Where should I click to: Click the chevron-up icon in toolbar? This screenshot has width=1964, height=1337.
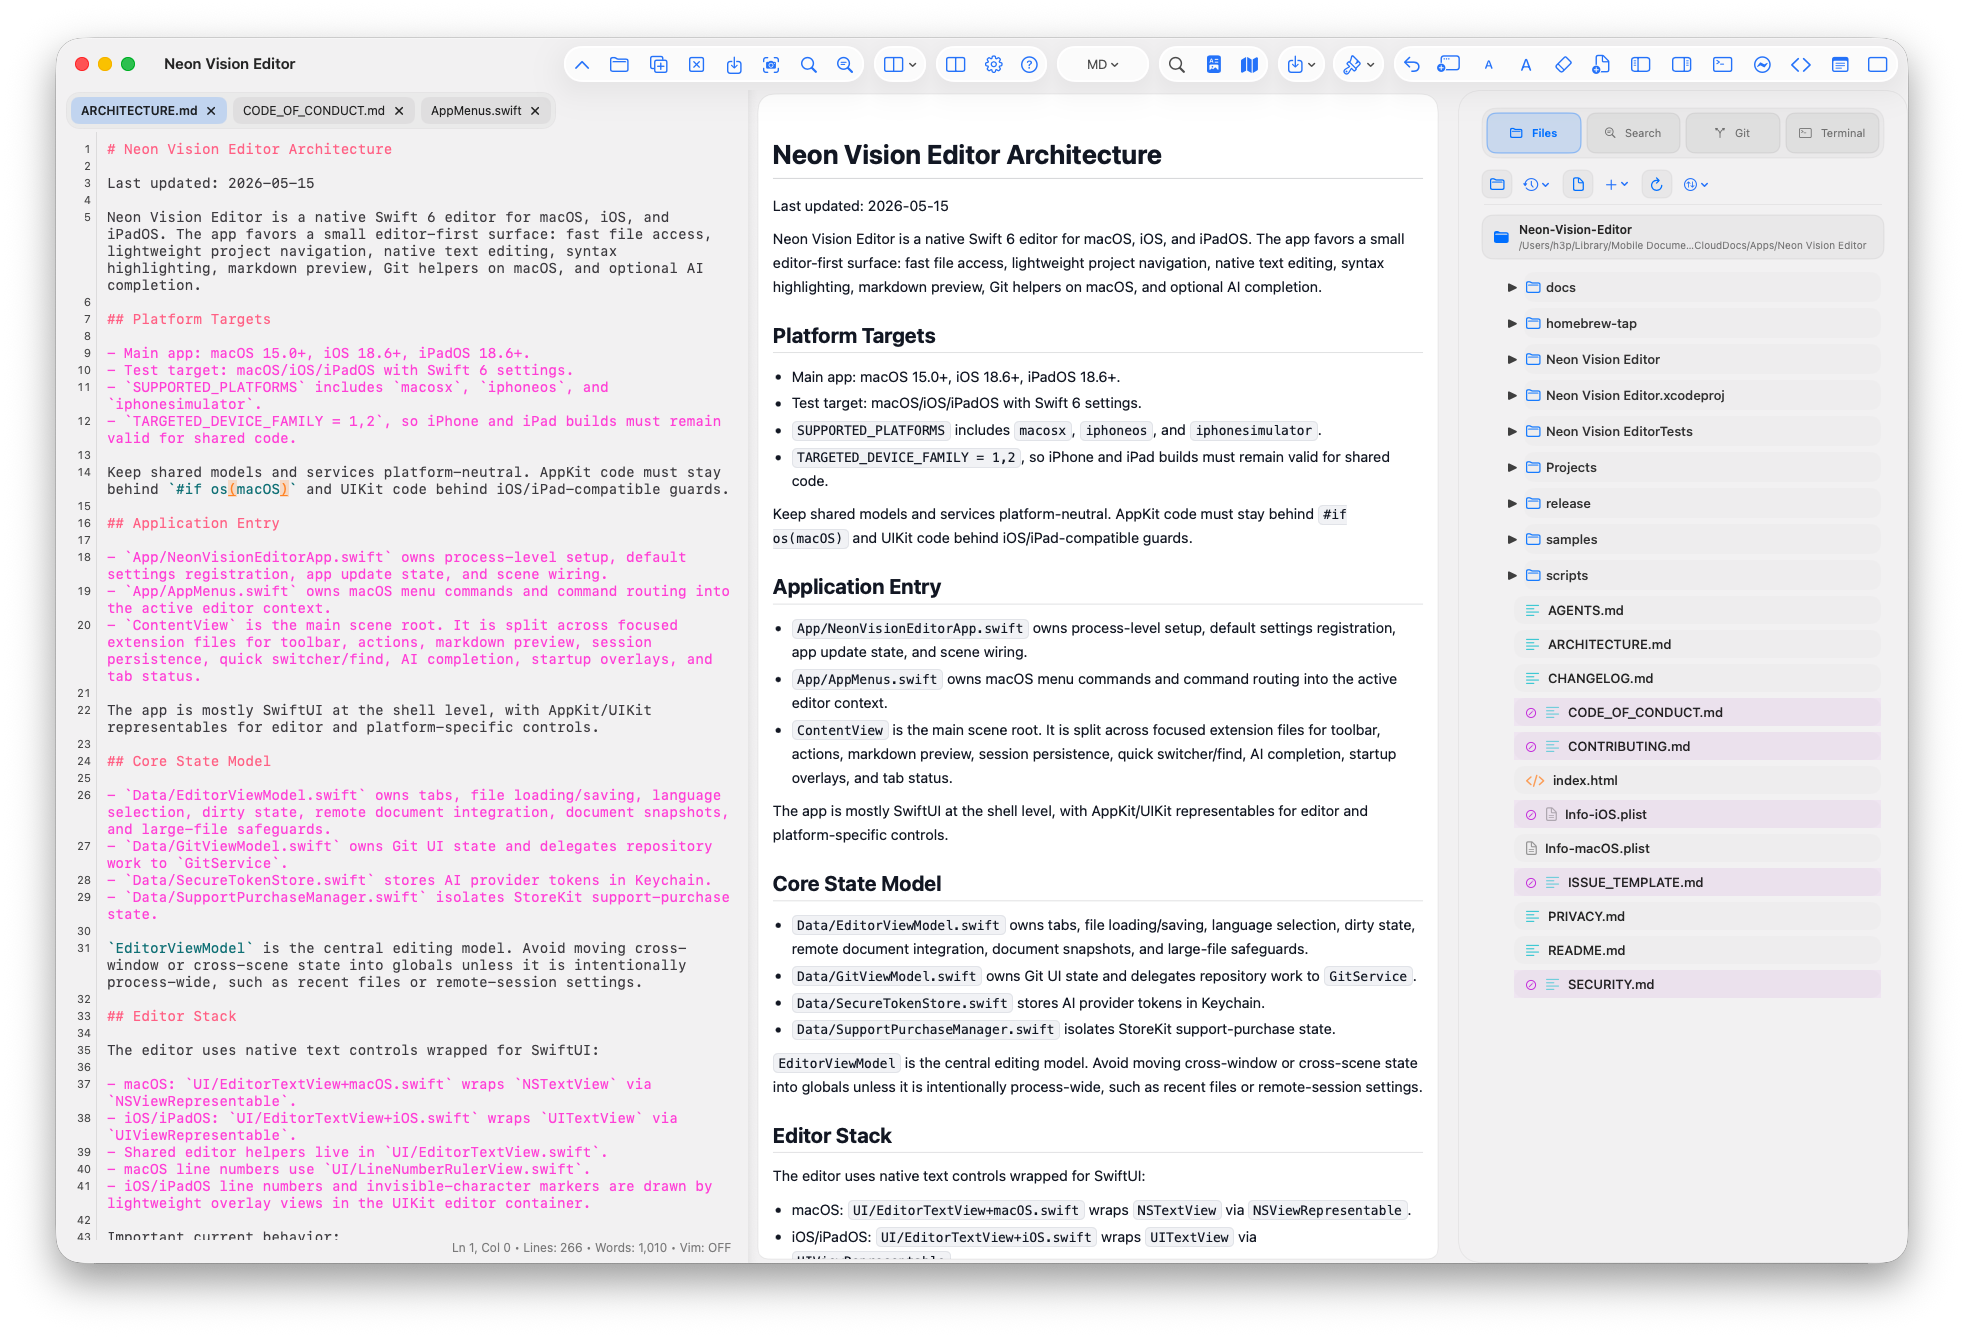[582, 65]
